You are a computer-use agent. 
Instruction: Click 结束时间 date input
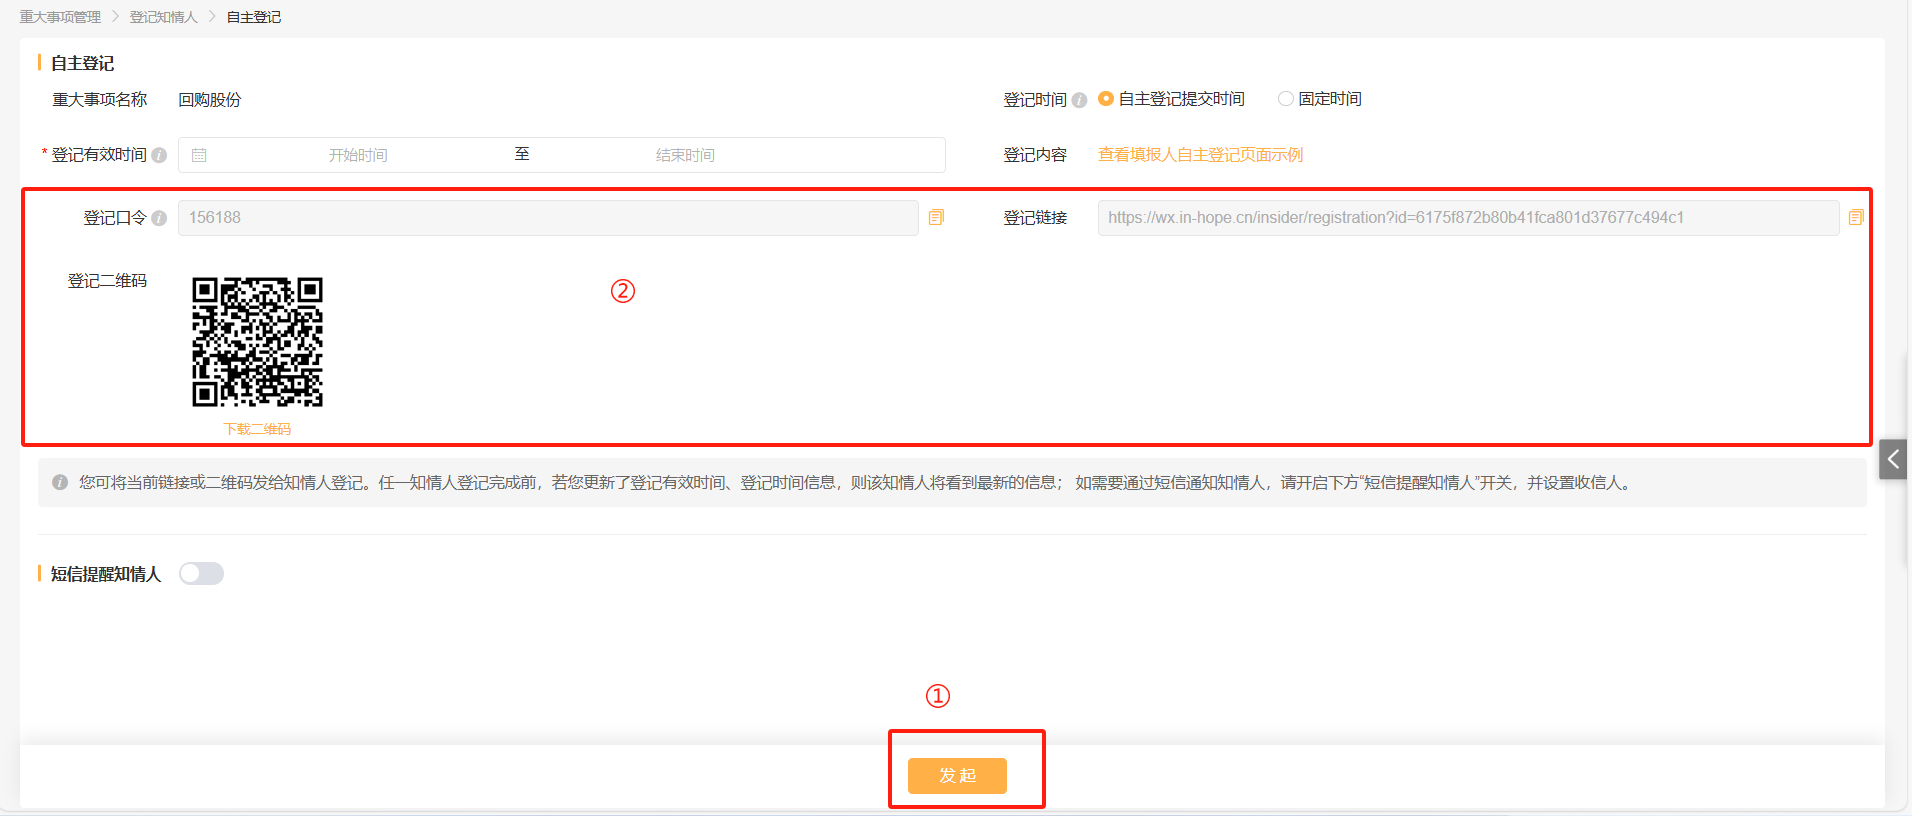(685, 155)
